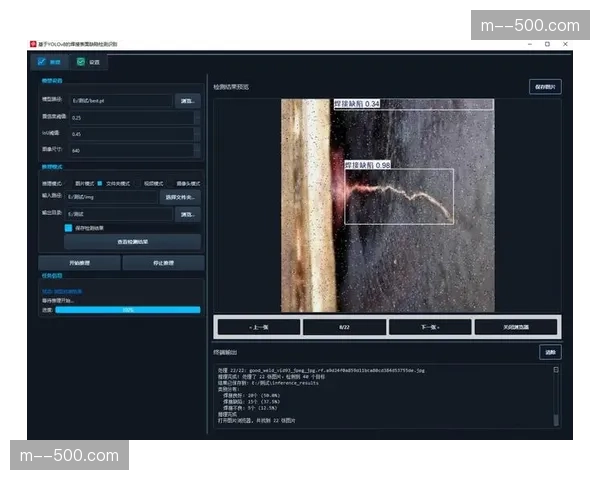Click the input path field E:/测试/img

(111, 197)
